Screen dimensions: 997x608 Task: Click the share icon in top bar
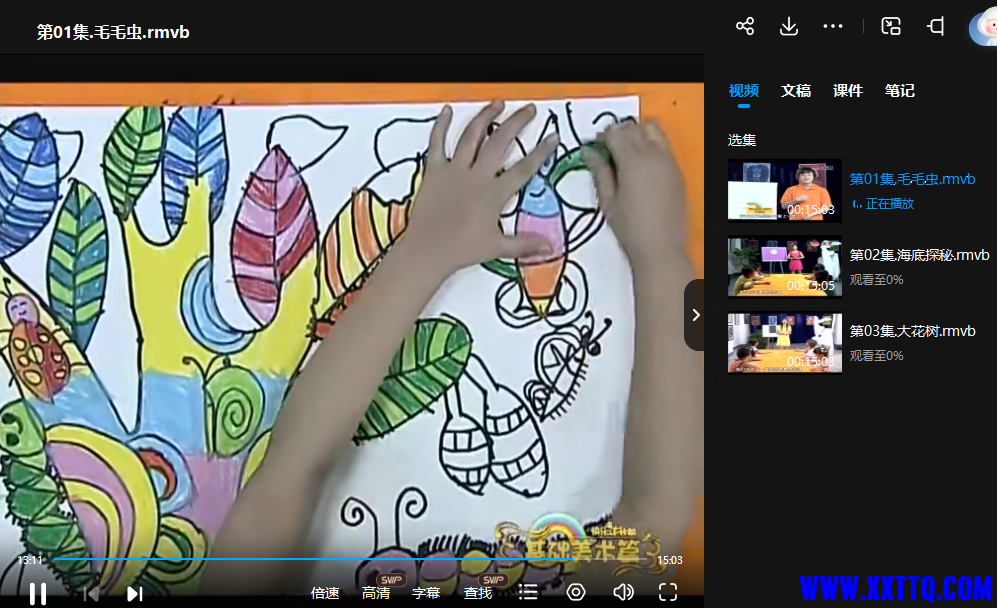click(745, 26)
